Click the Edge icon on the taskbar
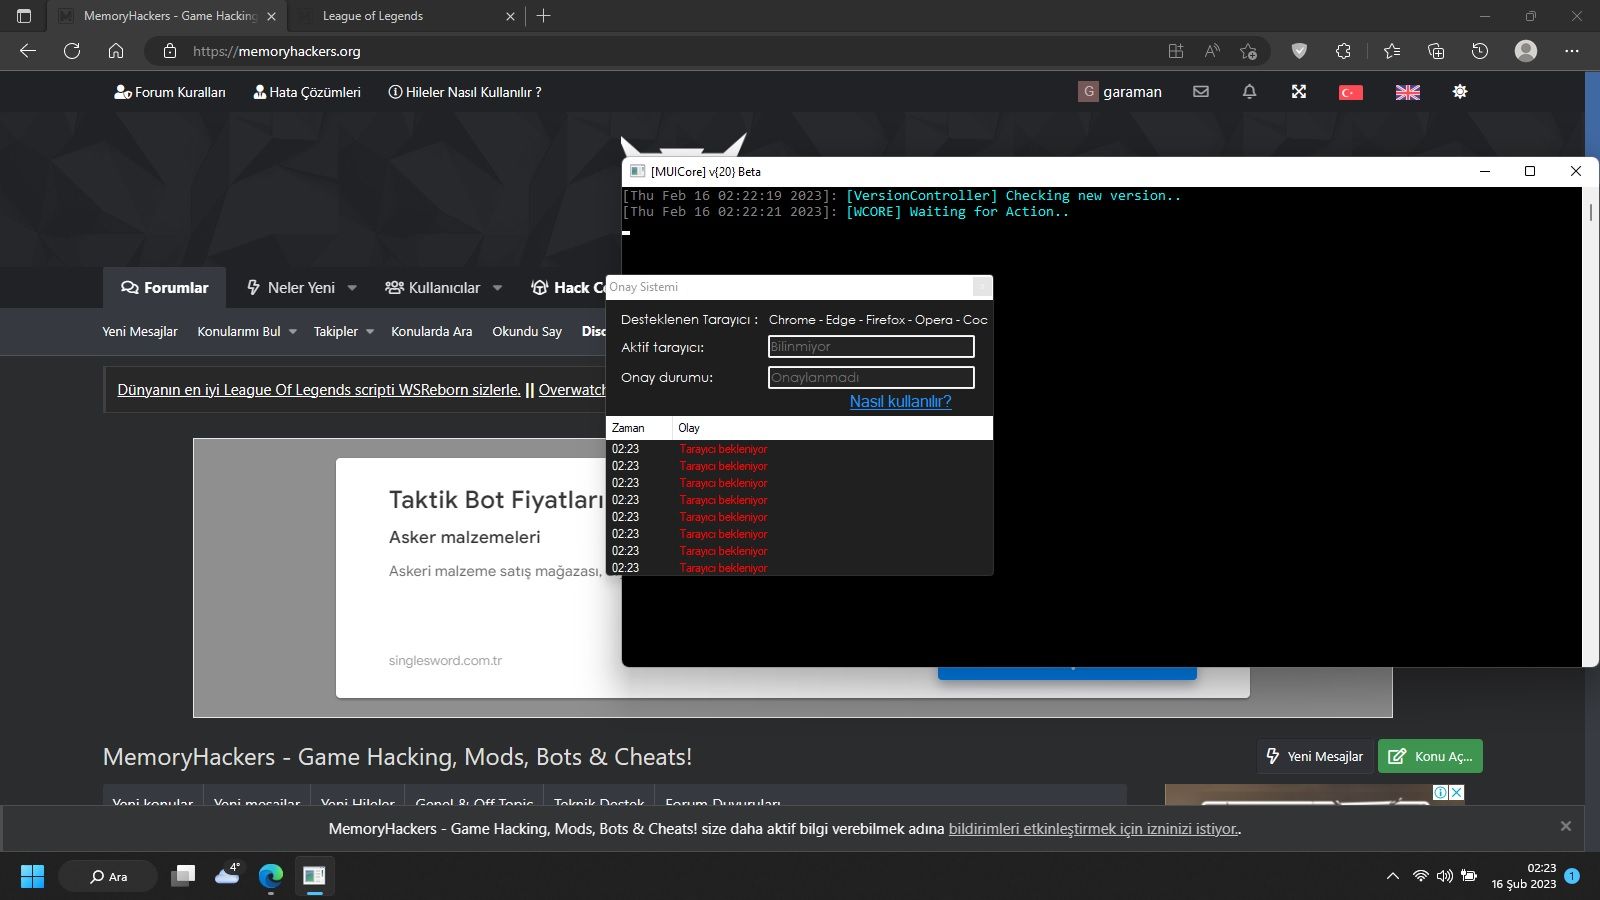1600x900 pixels. point(271,876)
